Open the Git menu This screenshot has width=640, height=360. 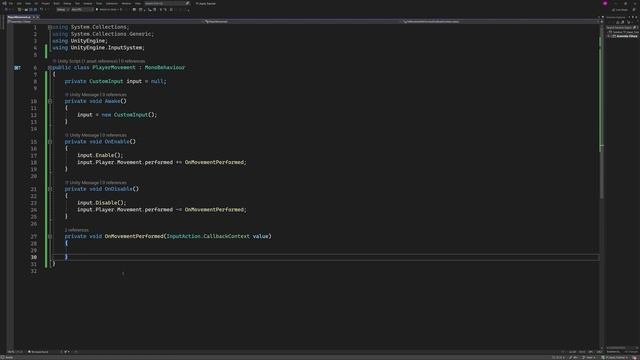[x=36, y=3]
